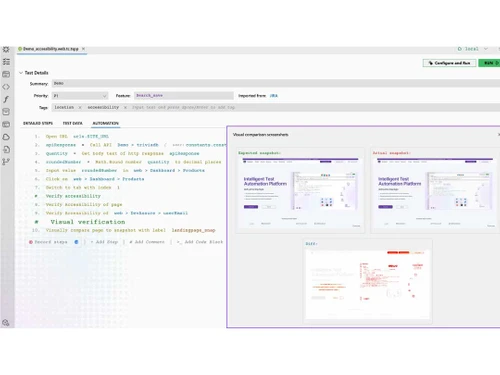Open the functions (f) icon in sidebar
This screenshot has height=375, width=500.
click(6, 99)
